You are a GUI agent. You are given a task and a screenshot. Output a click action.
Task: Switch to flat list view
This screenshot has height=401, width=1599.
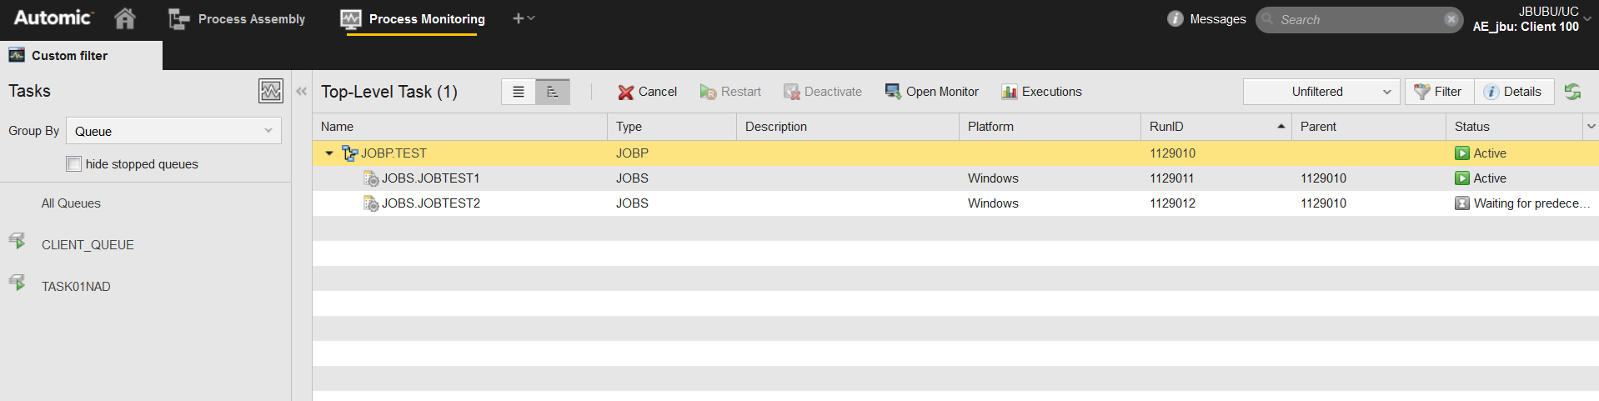coord(518,92)
